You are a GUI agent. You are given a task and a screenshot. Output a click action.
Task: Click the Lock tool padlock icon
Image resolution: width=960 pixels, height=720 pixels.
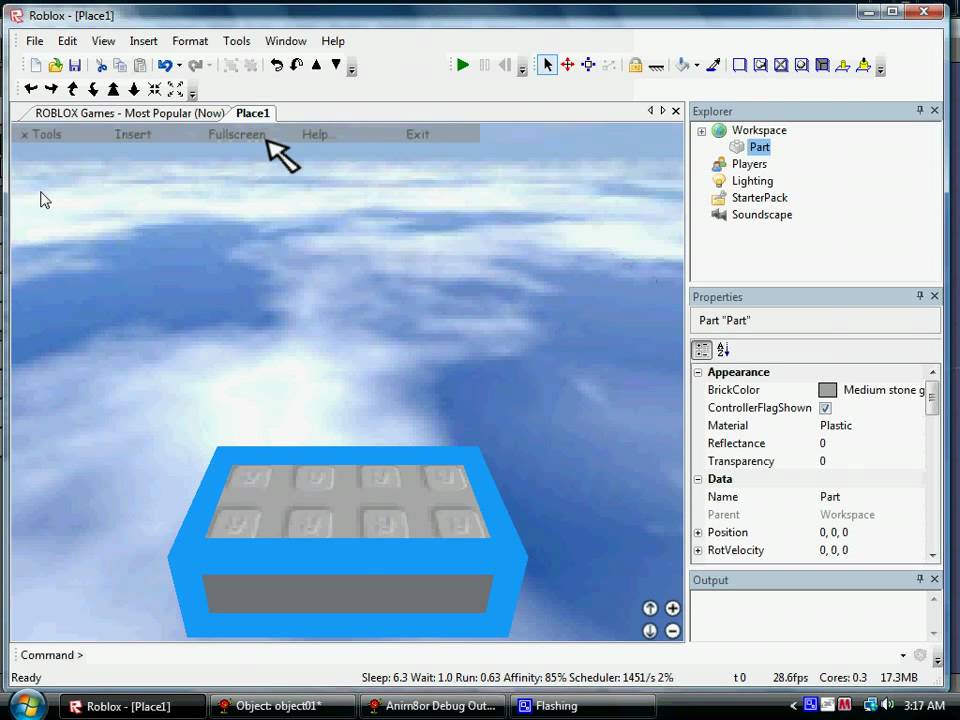[x=635, y=65]
